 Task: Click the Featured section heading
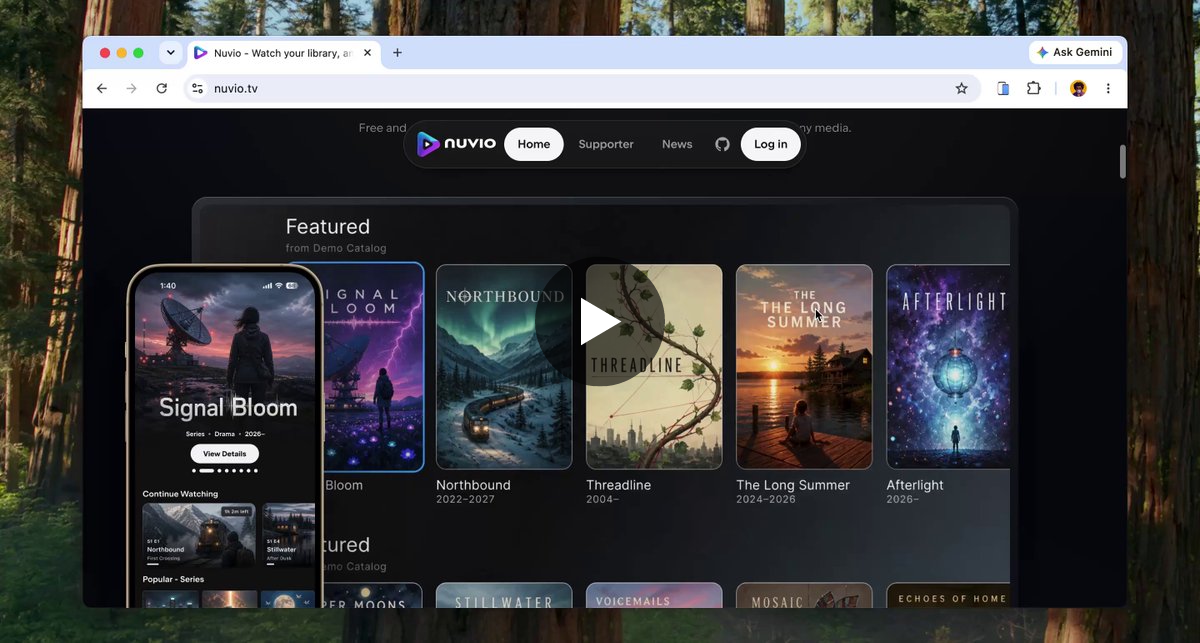point(328,227)
